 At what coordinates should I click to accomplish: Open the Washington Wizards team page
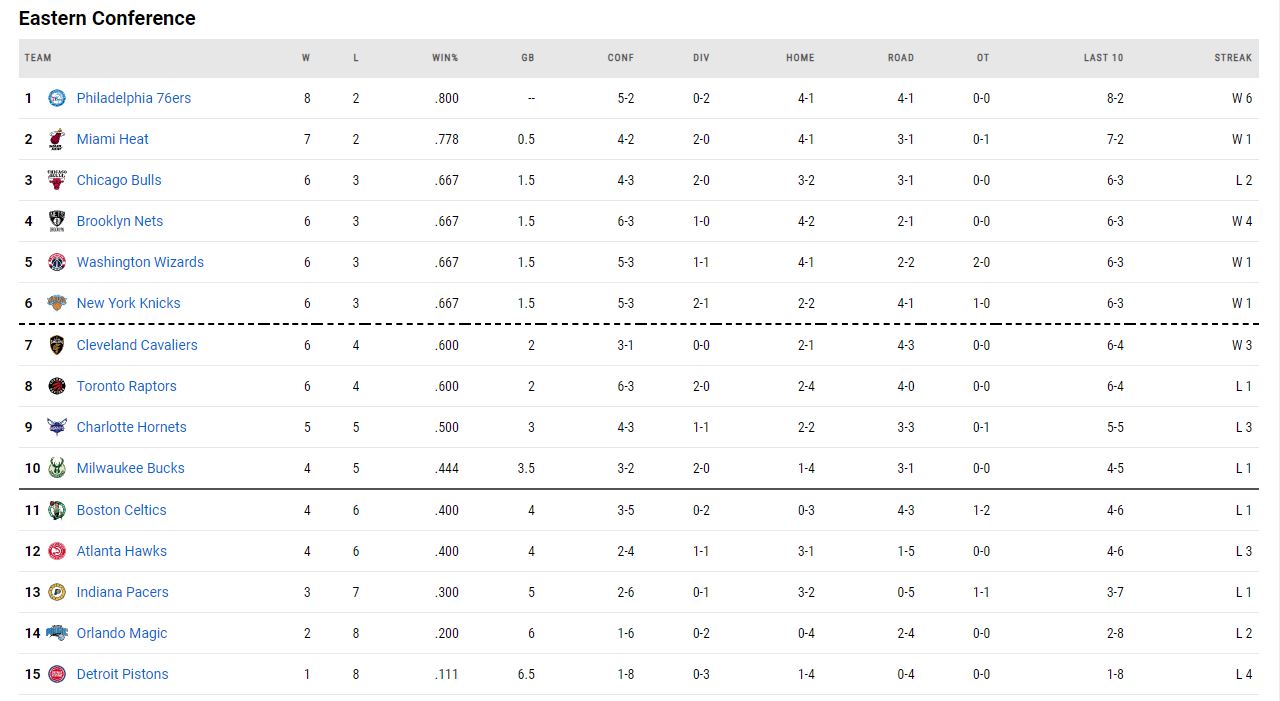[x=140, y=262]
